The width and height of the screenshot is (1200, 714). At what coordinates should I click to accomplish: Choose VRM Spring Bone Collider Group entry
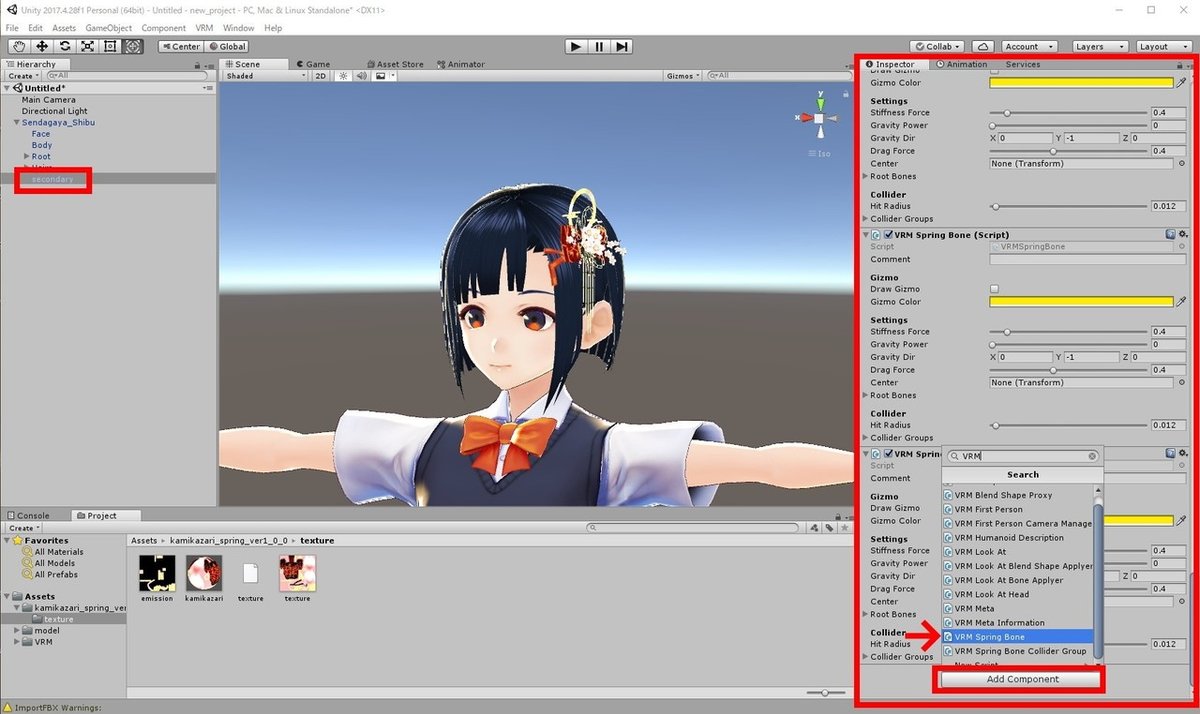[x=1019, y=651]
